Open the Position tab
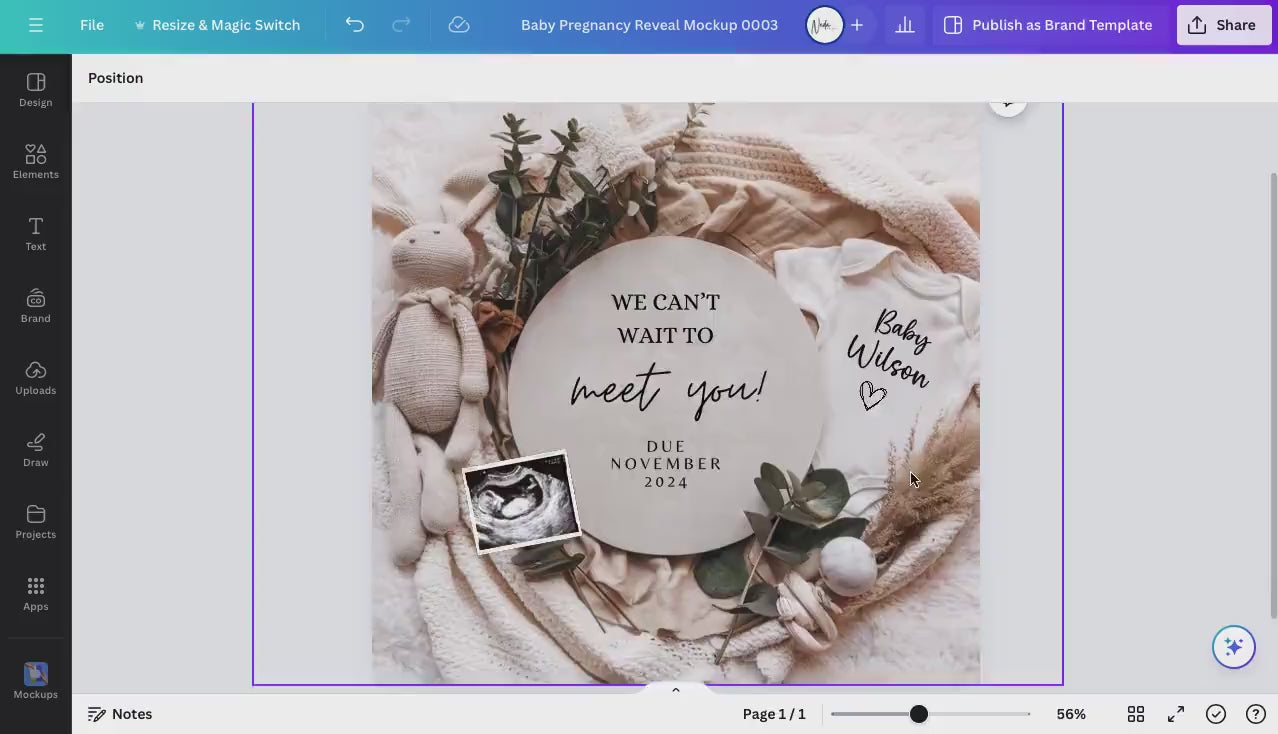The width and height of the screenshot is (1278, 734). (x=115, y=78)
